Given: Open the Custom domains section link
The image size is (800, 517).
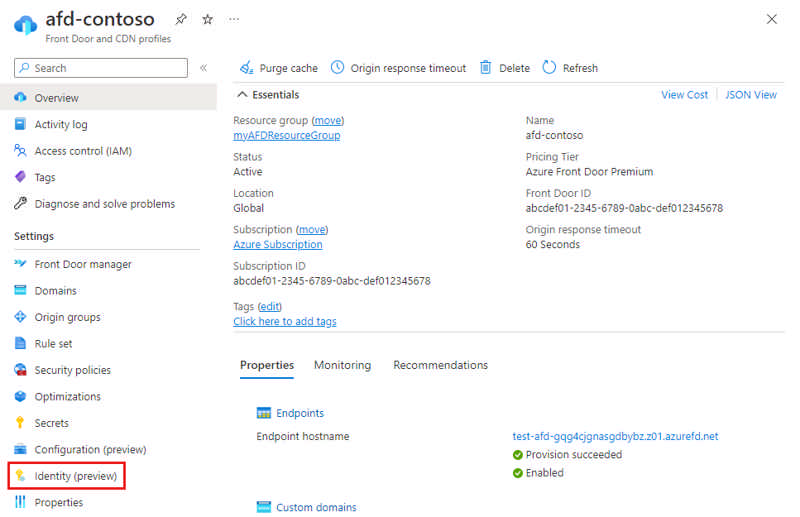Looking at the screenshot, I should tap(316, 507).
